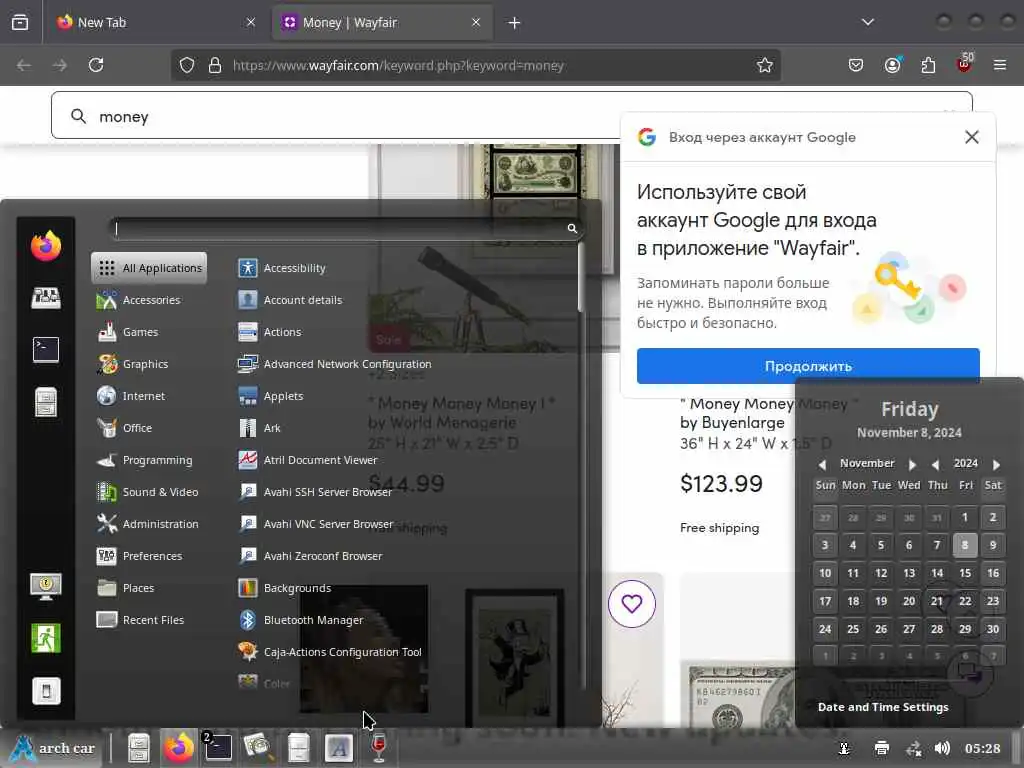
Task: Open Account details entry
Action: (x=290, y=300)
